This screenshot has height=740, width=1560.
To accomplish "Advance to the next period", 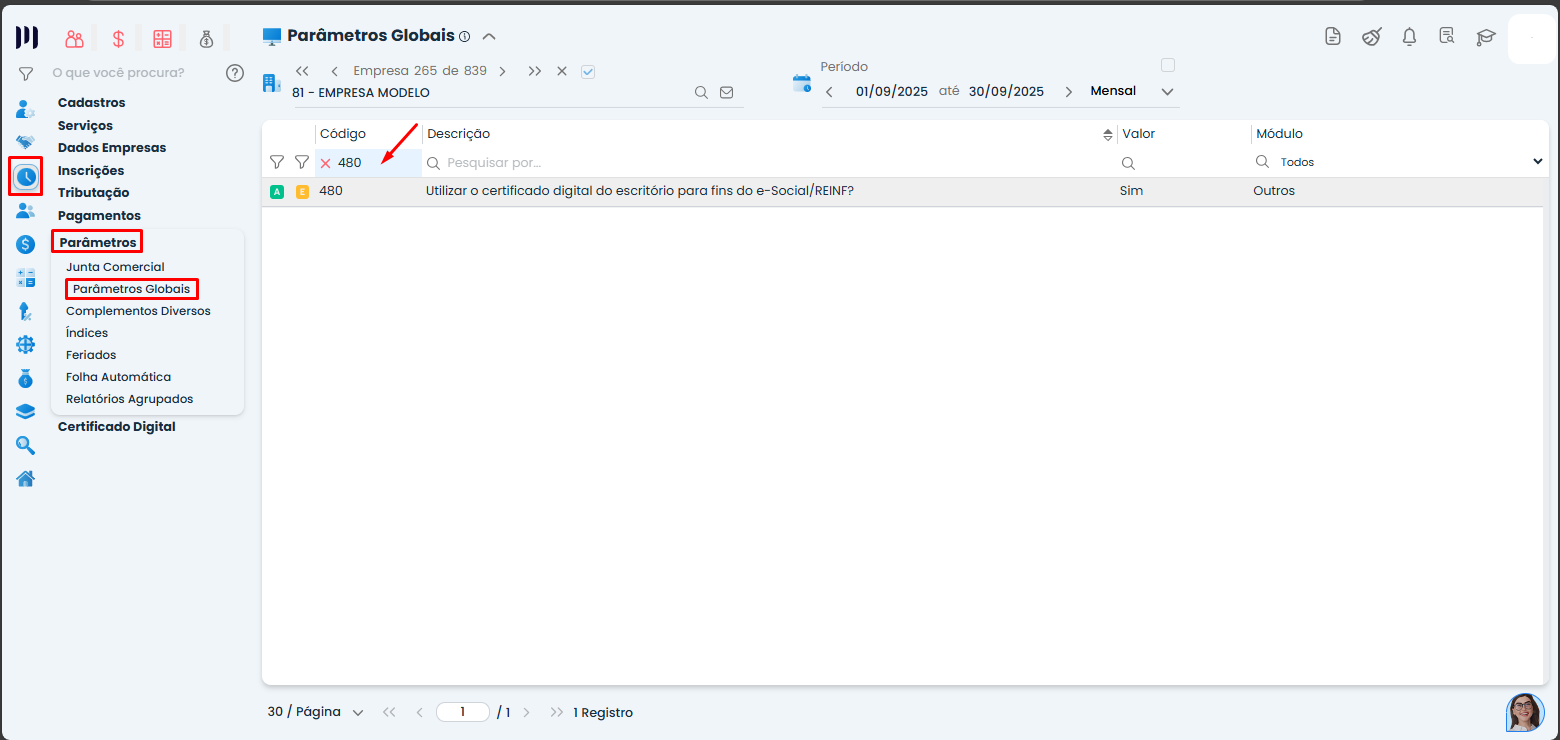I will [x=1068, y=92].
